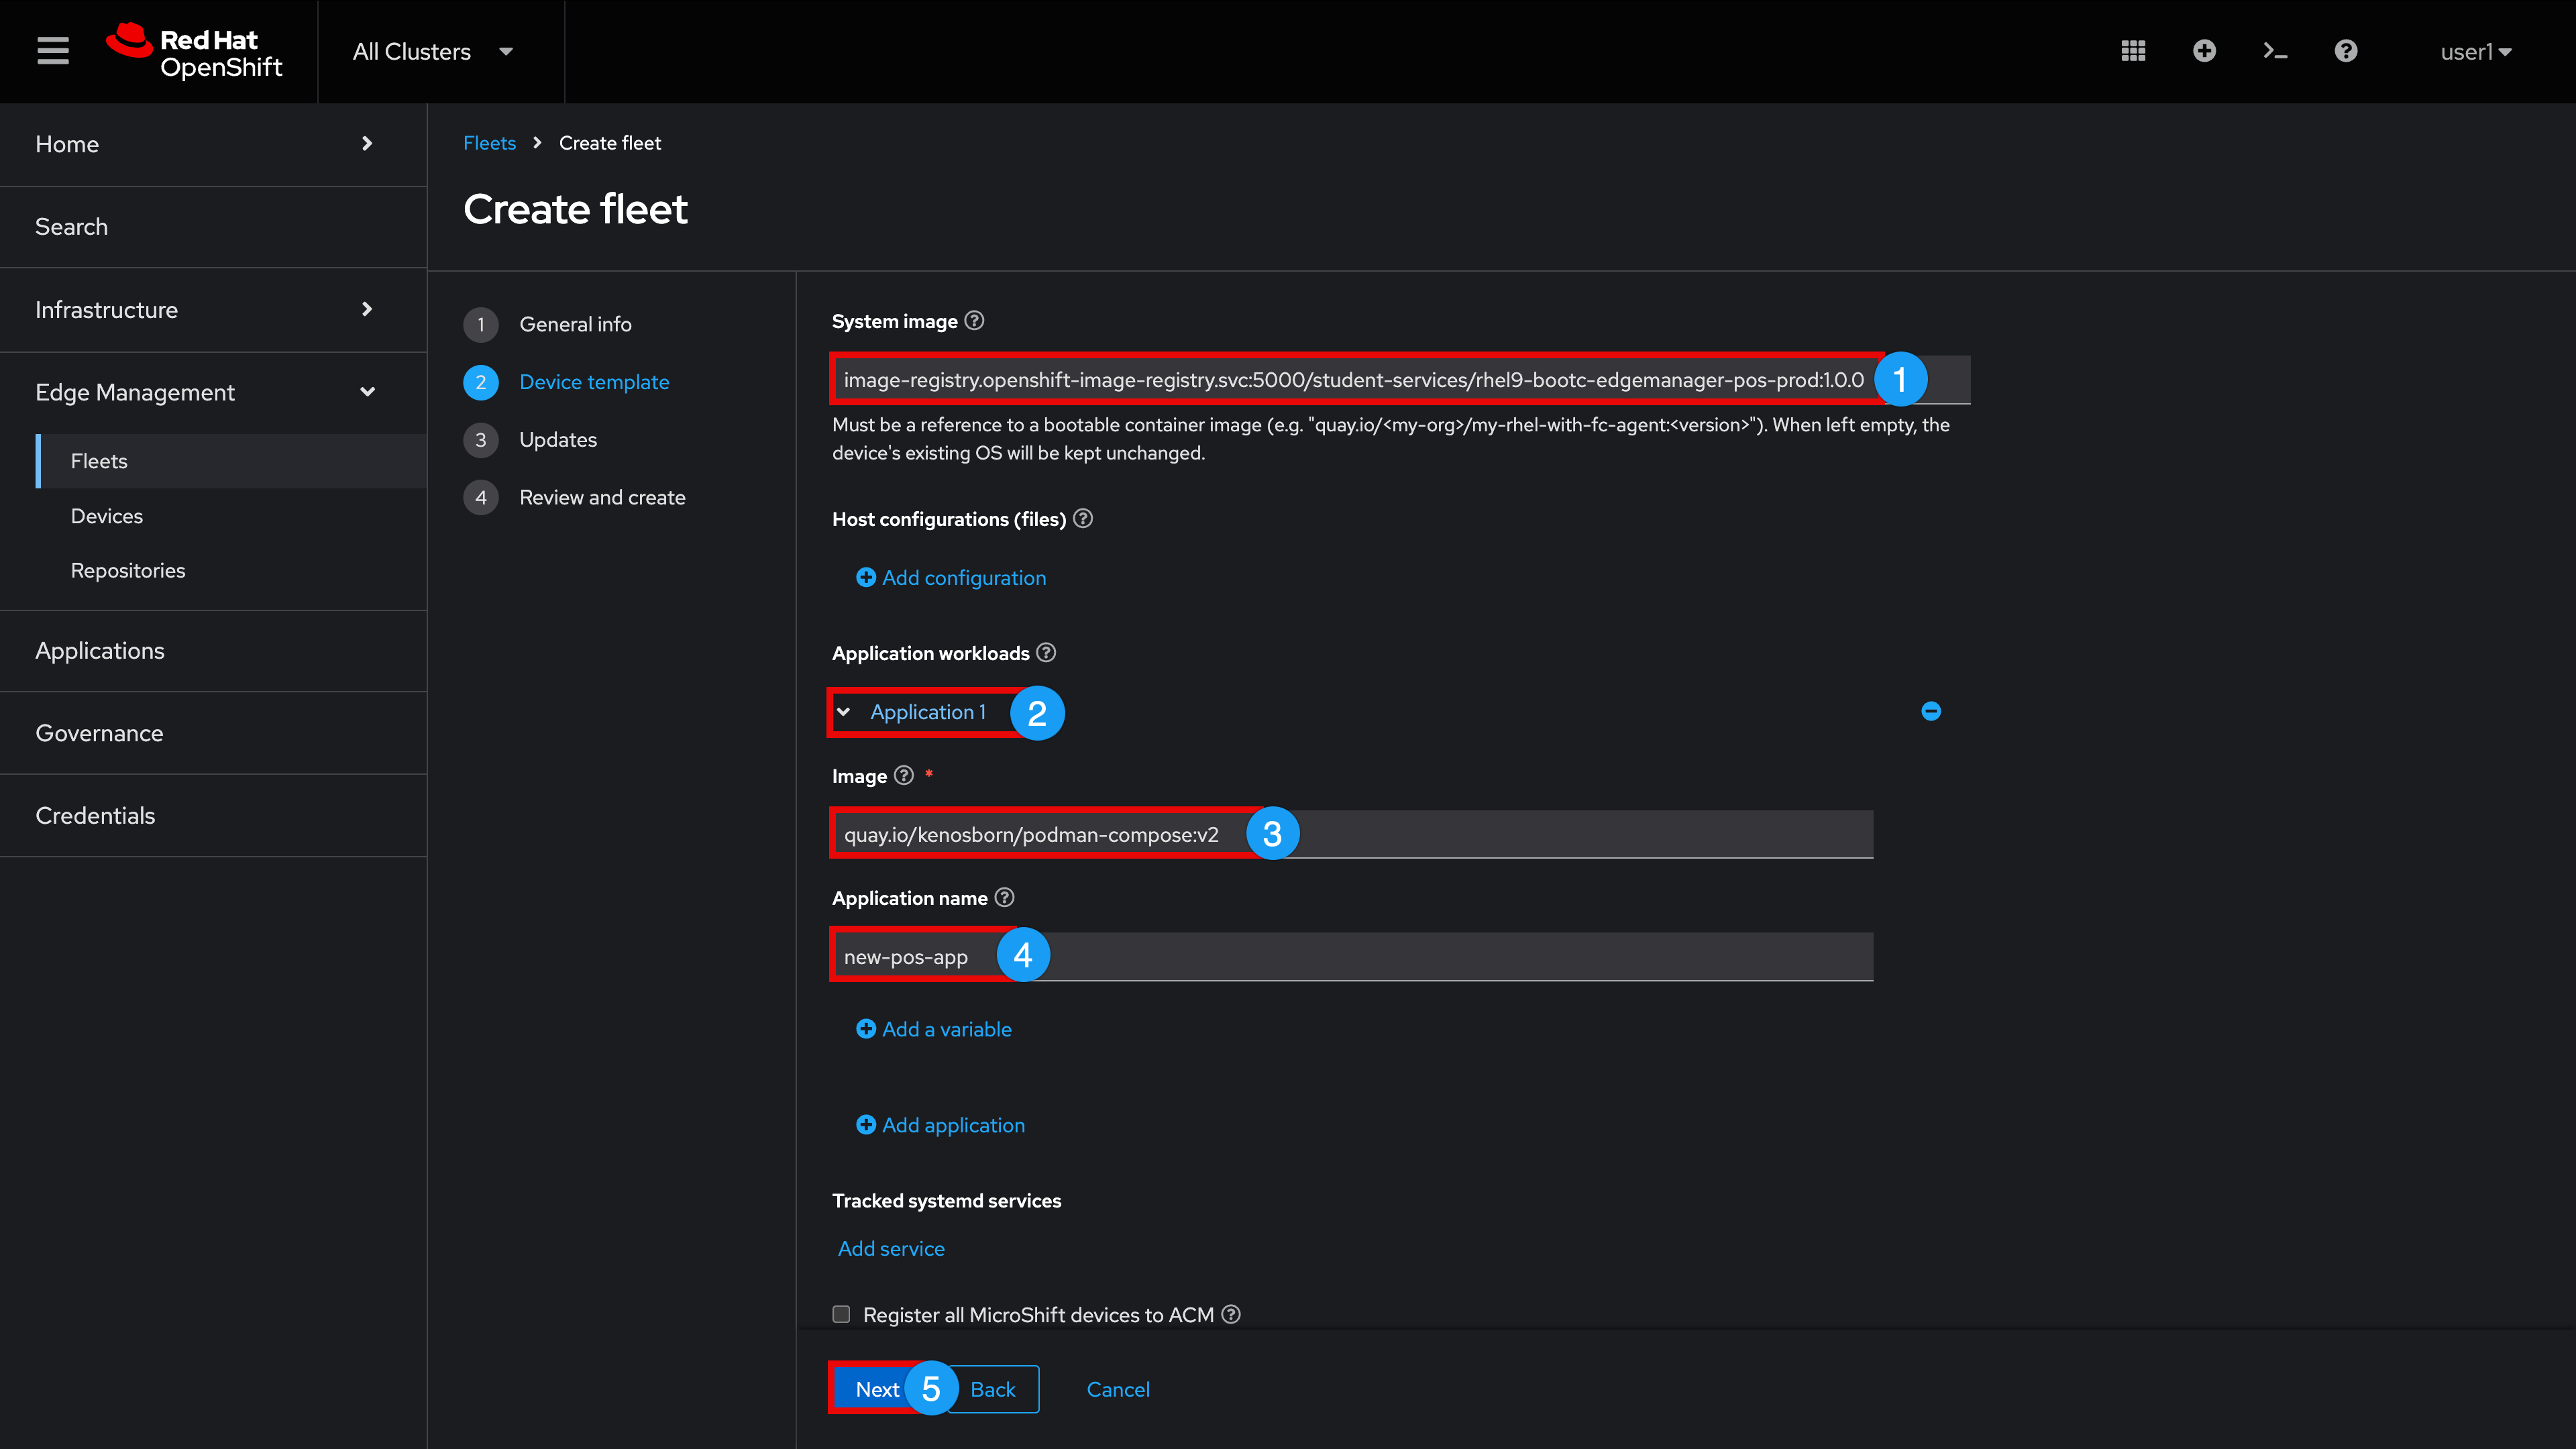Open Search in the sidebar
Screen dimensions: 2576x1449
pos(213,227)
